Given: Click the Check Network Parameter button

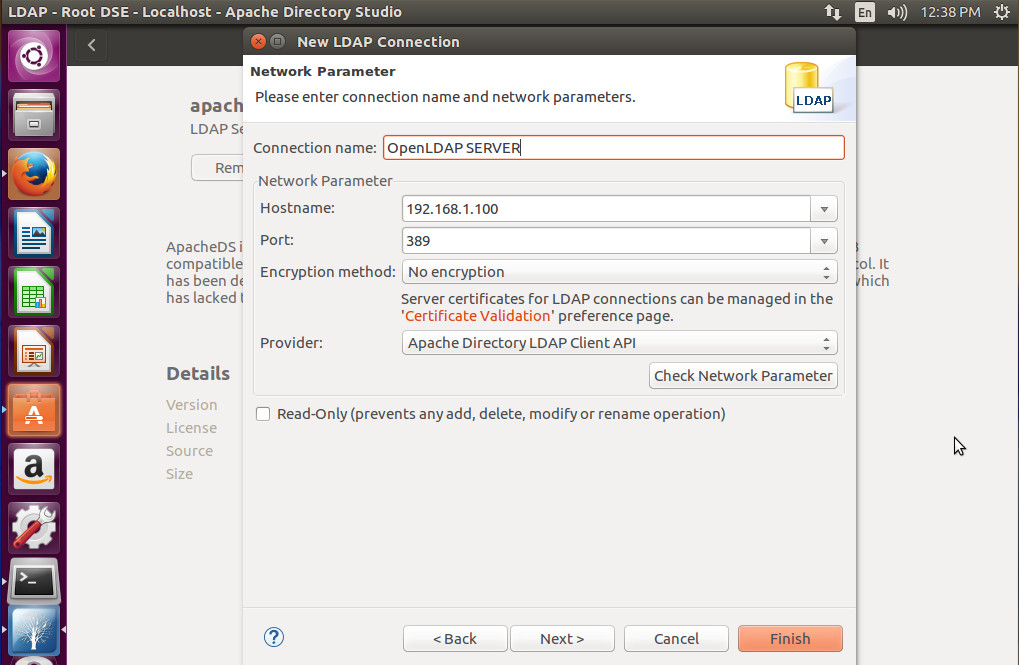Looking at the screenshot, I should coord(743,376).
